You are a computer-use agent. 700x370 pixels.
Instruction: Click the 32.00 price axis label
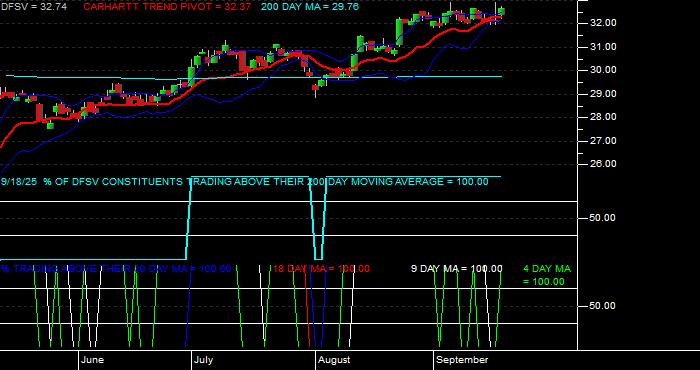(x=603, y=23)
